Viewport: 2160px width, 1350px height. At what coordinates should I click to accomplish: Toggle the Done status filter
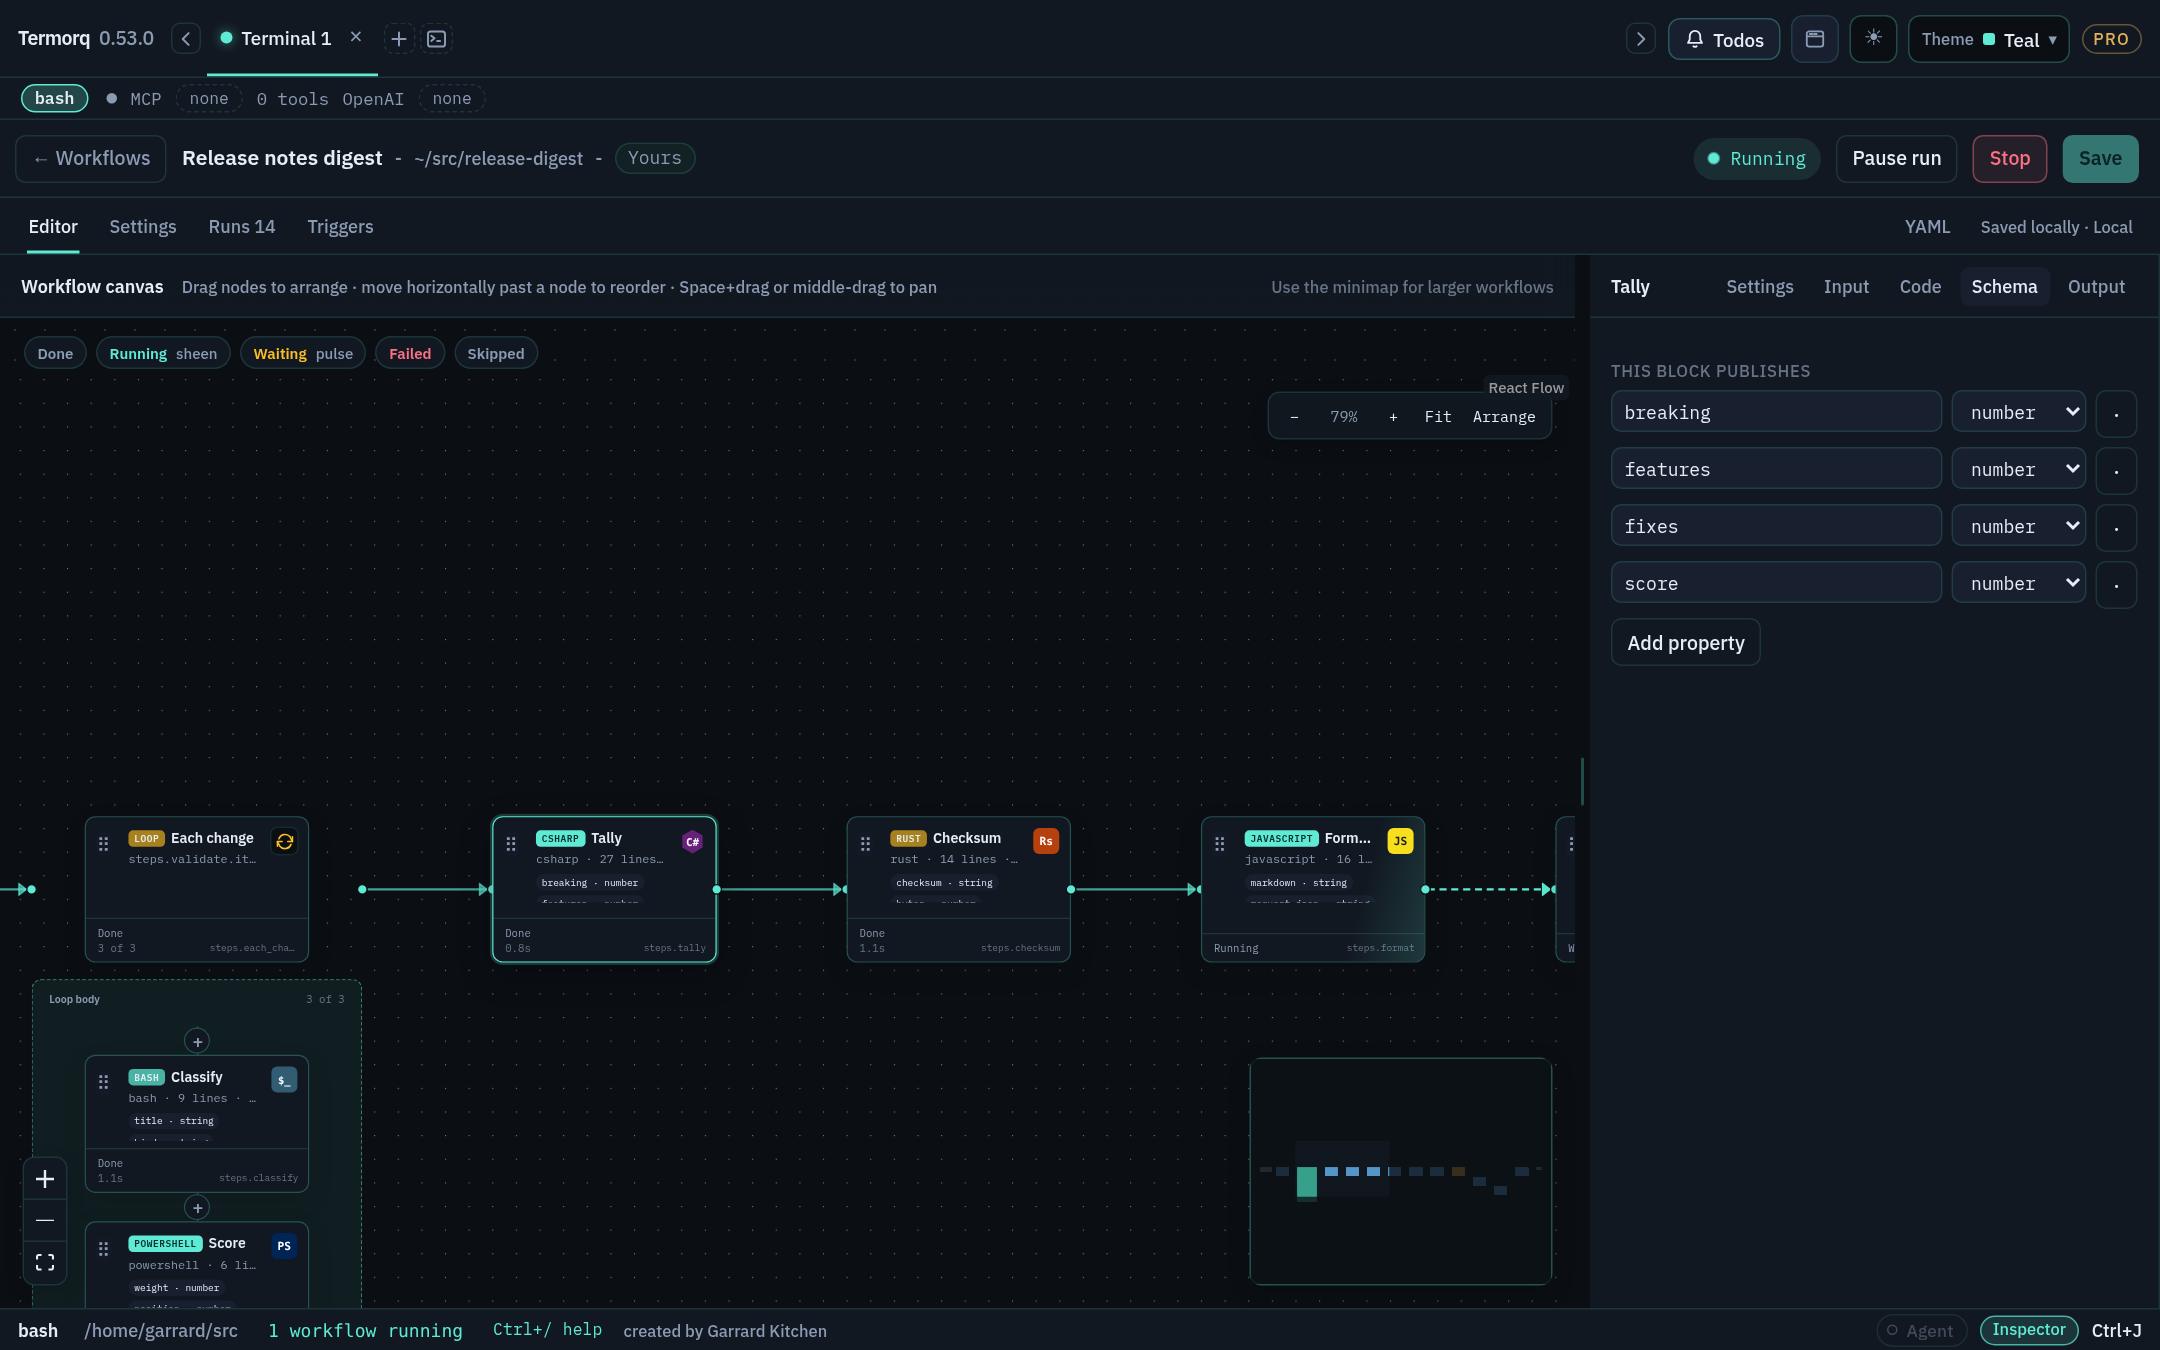coord(55,354)
